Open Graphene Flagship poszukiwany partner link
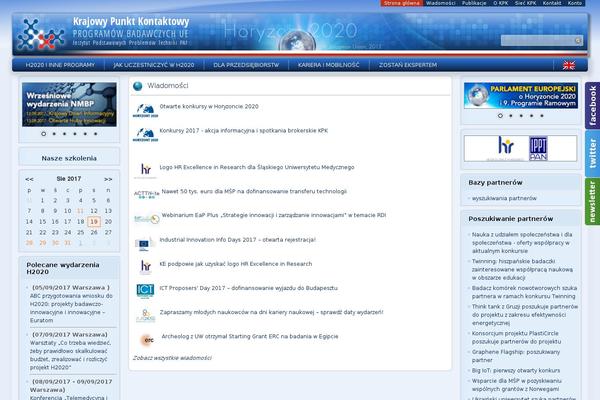The height and width of the screenshot is (400, 600). 516,356
